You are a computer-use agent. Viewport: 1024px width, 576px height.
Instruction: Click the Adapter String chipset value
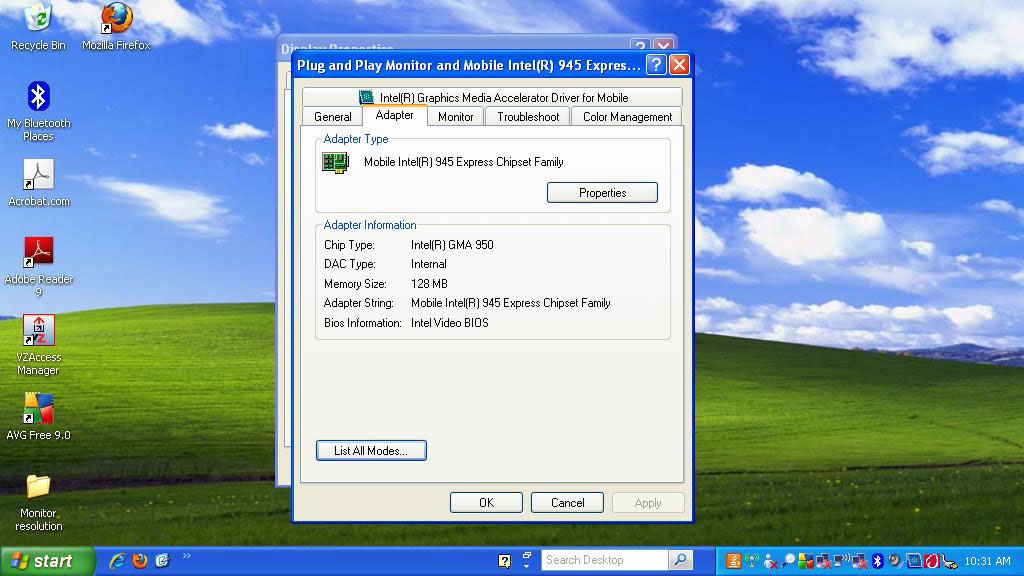[x=511, y=303]
